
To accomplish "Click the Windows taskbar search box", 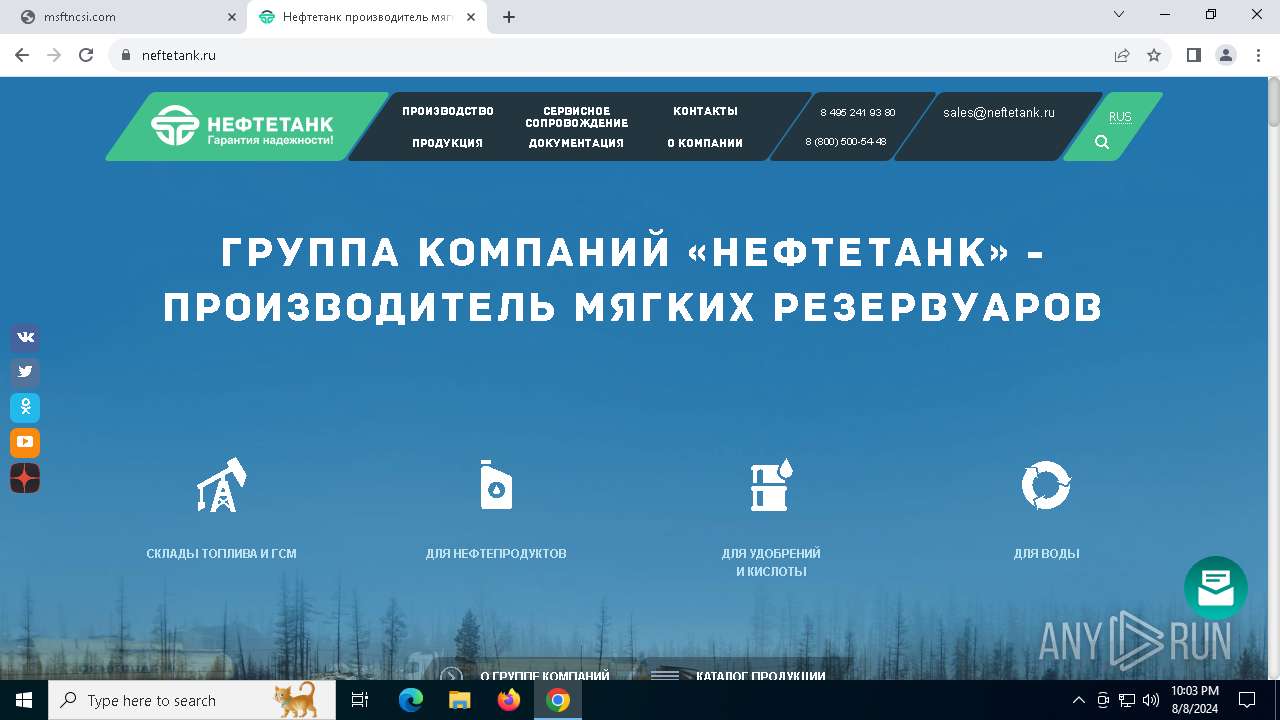I will click(192, 700).
